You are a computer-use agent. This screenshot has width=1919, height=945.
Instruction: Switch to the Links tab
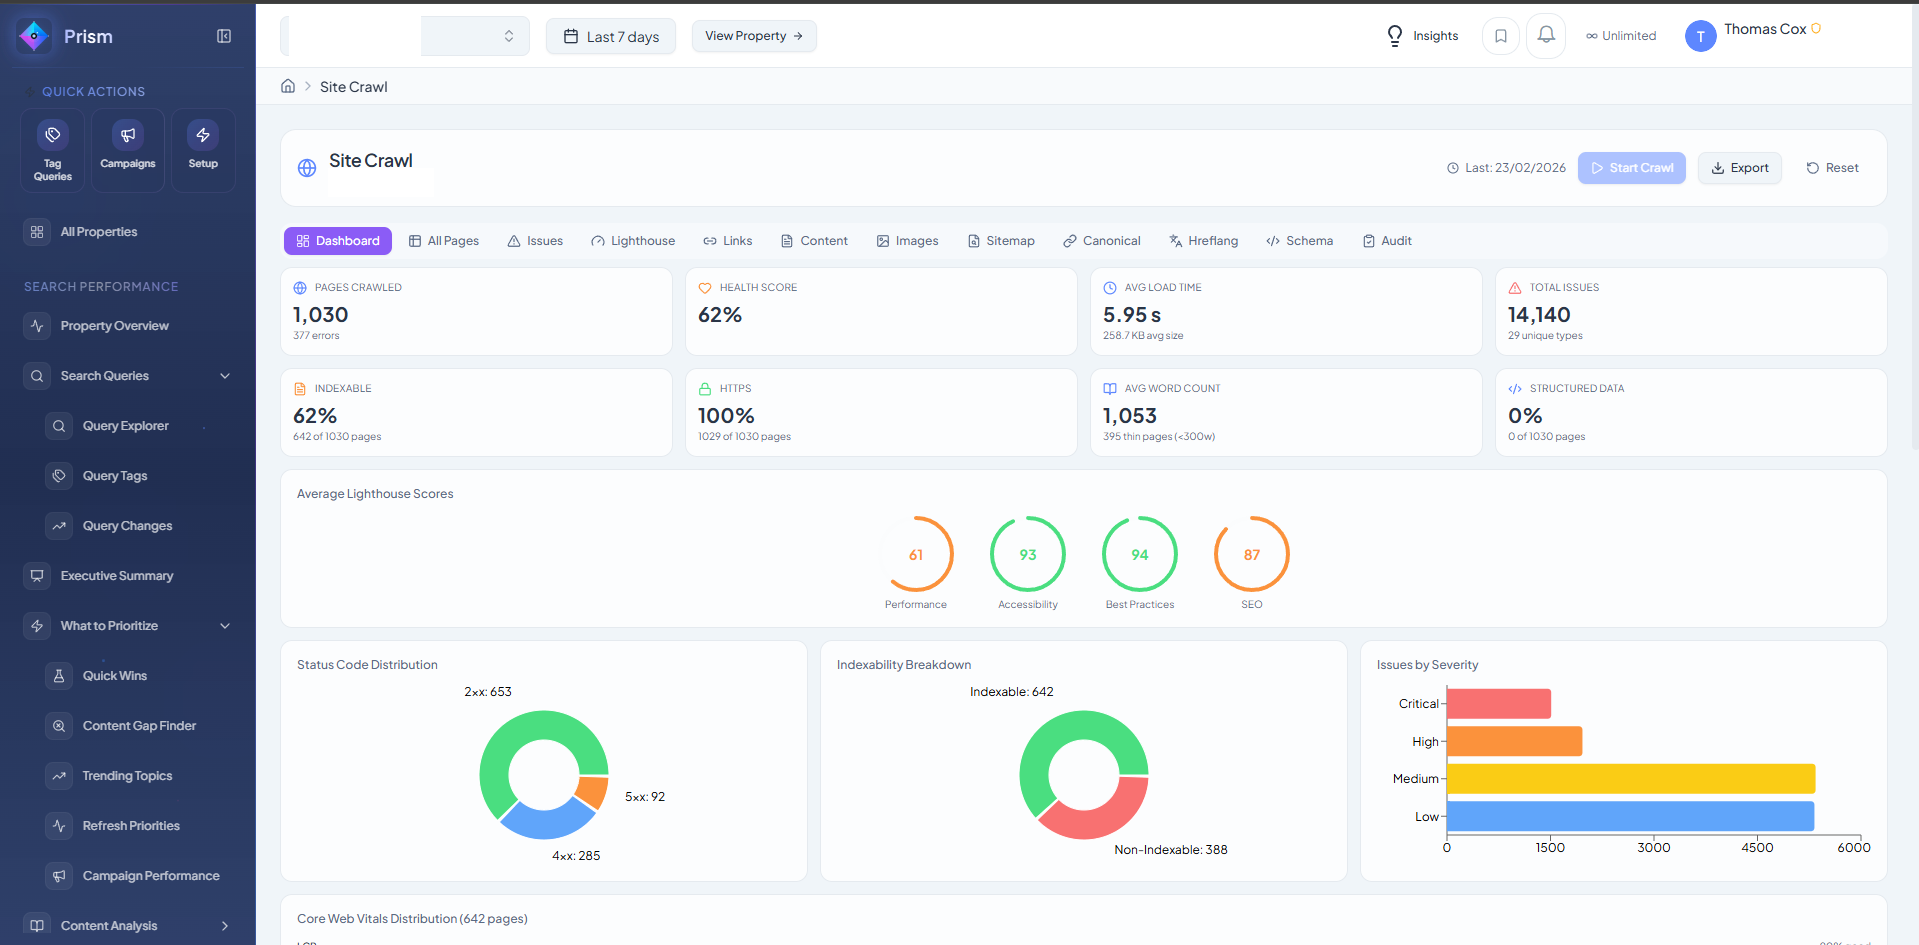[727, 241]
